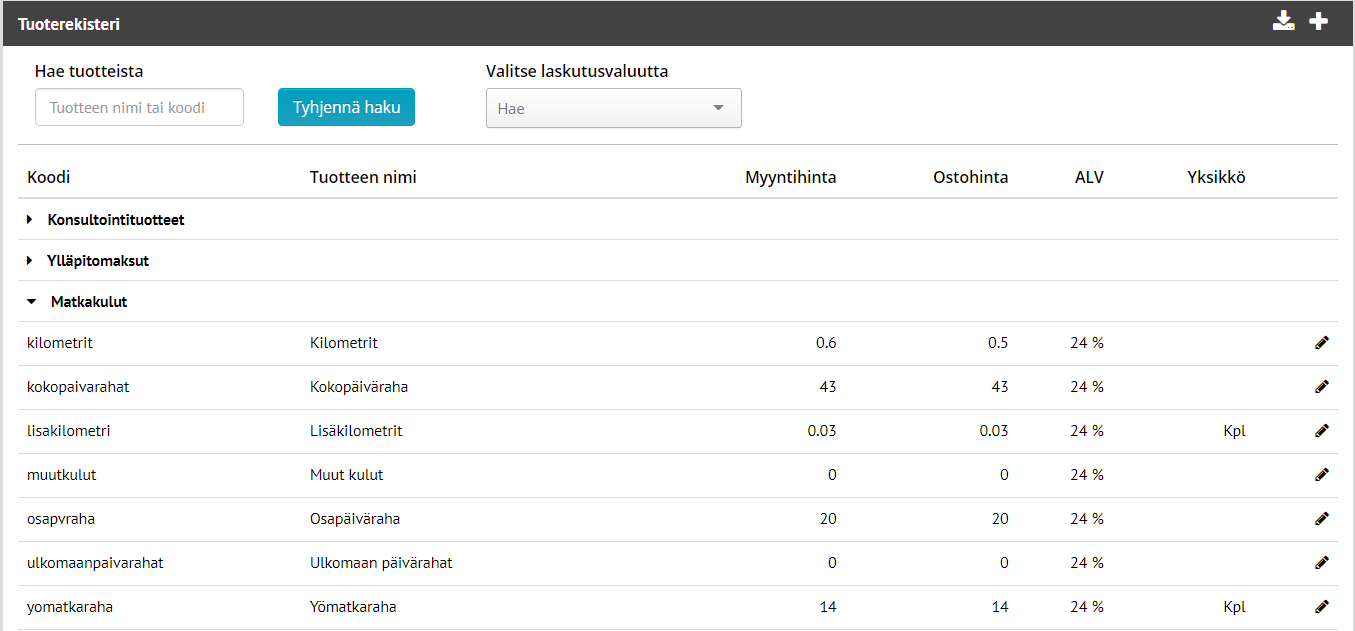Edit the yomatkaraha product row
The image size is (1355, 631).
click(x=1322, y=607)
